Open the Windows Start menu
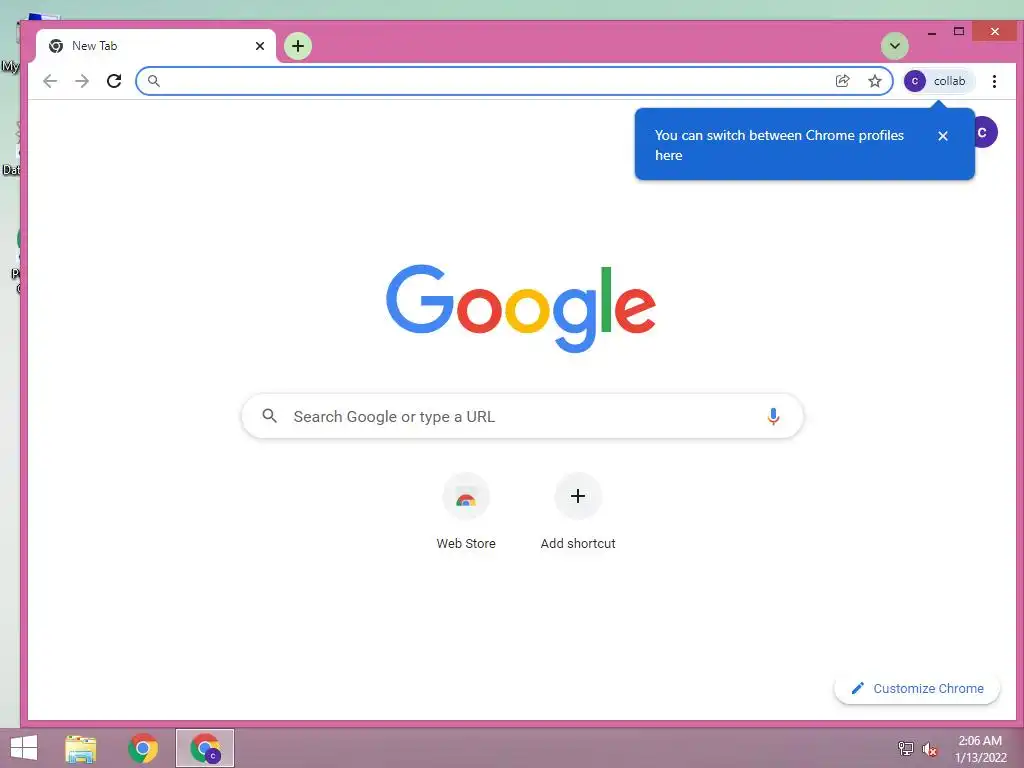Screen dimensions: 1024x768 point(24,748)
